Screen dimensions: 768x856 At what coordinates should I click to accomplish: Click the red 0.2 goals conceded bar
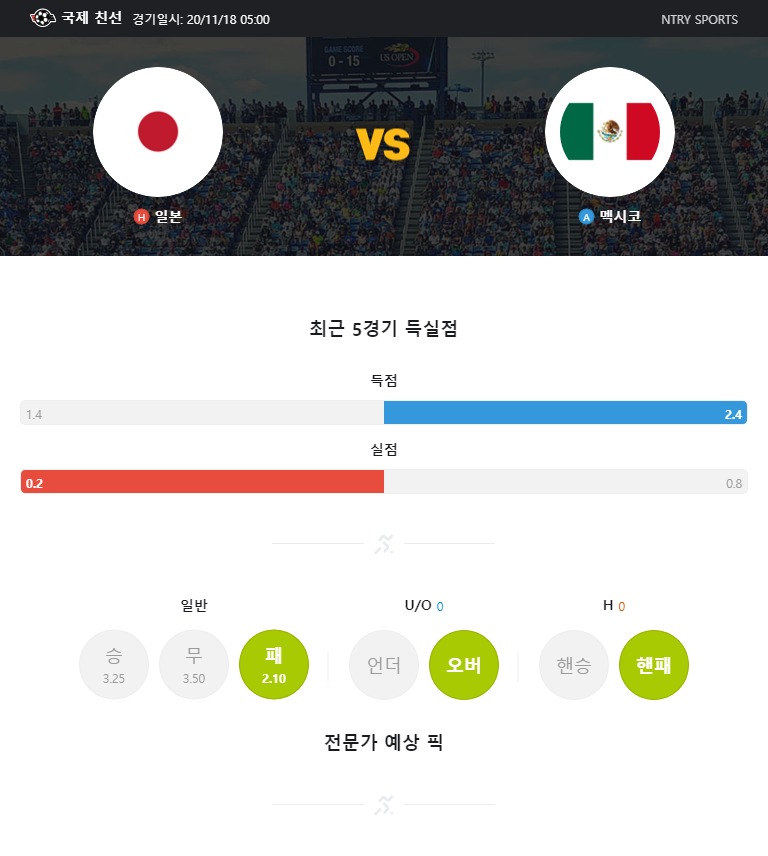point(203,482)
